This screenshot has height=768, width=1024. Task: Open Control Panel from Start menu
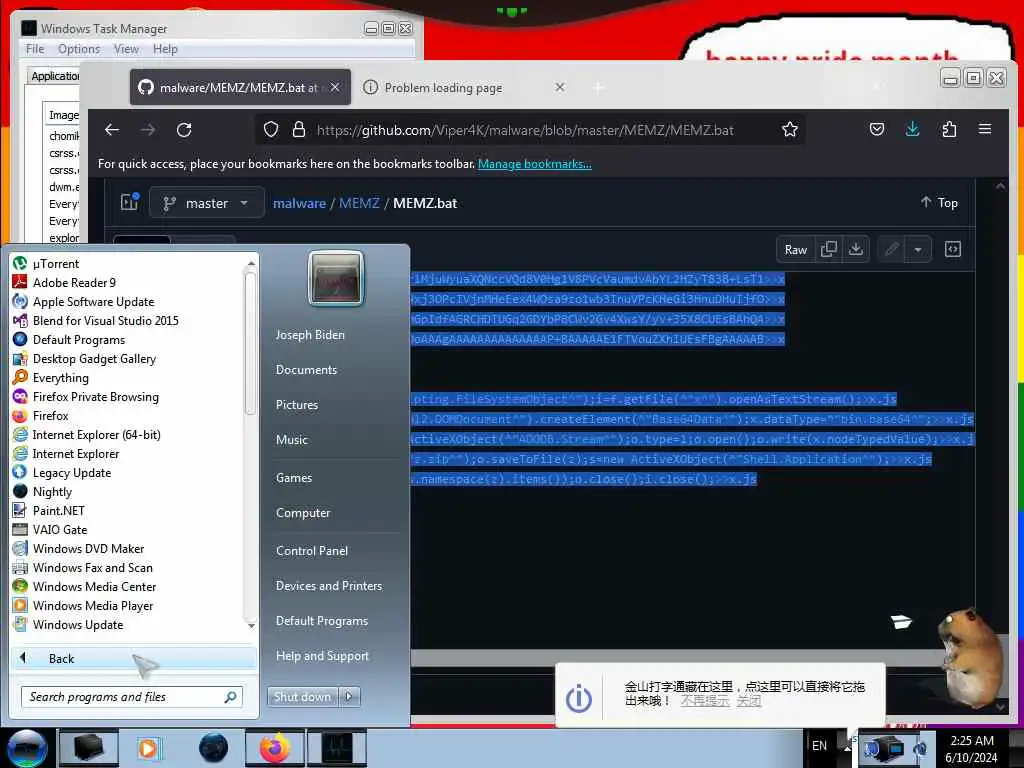pyautogui.click(x=312, y=551)
